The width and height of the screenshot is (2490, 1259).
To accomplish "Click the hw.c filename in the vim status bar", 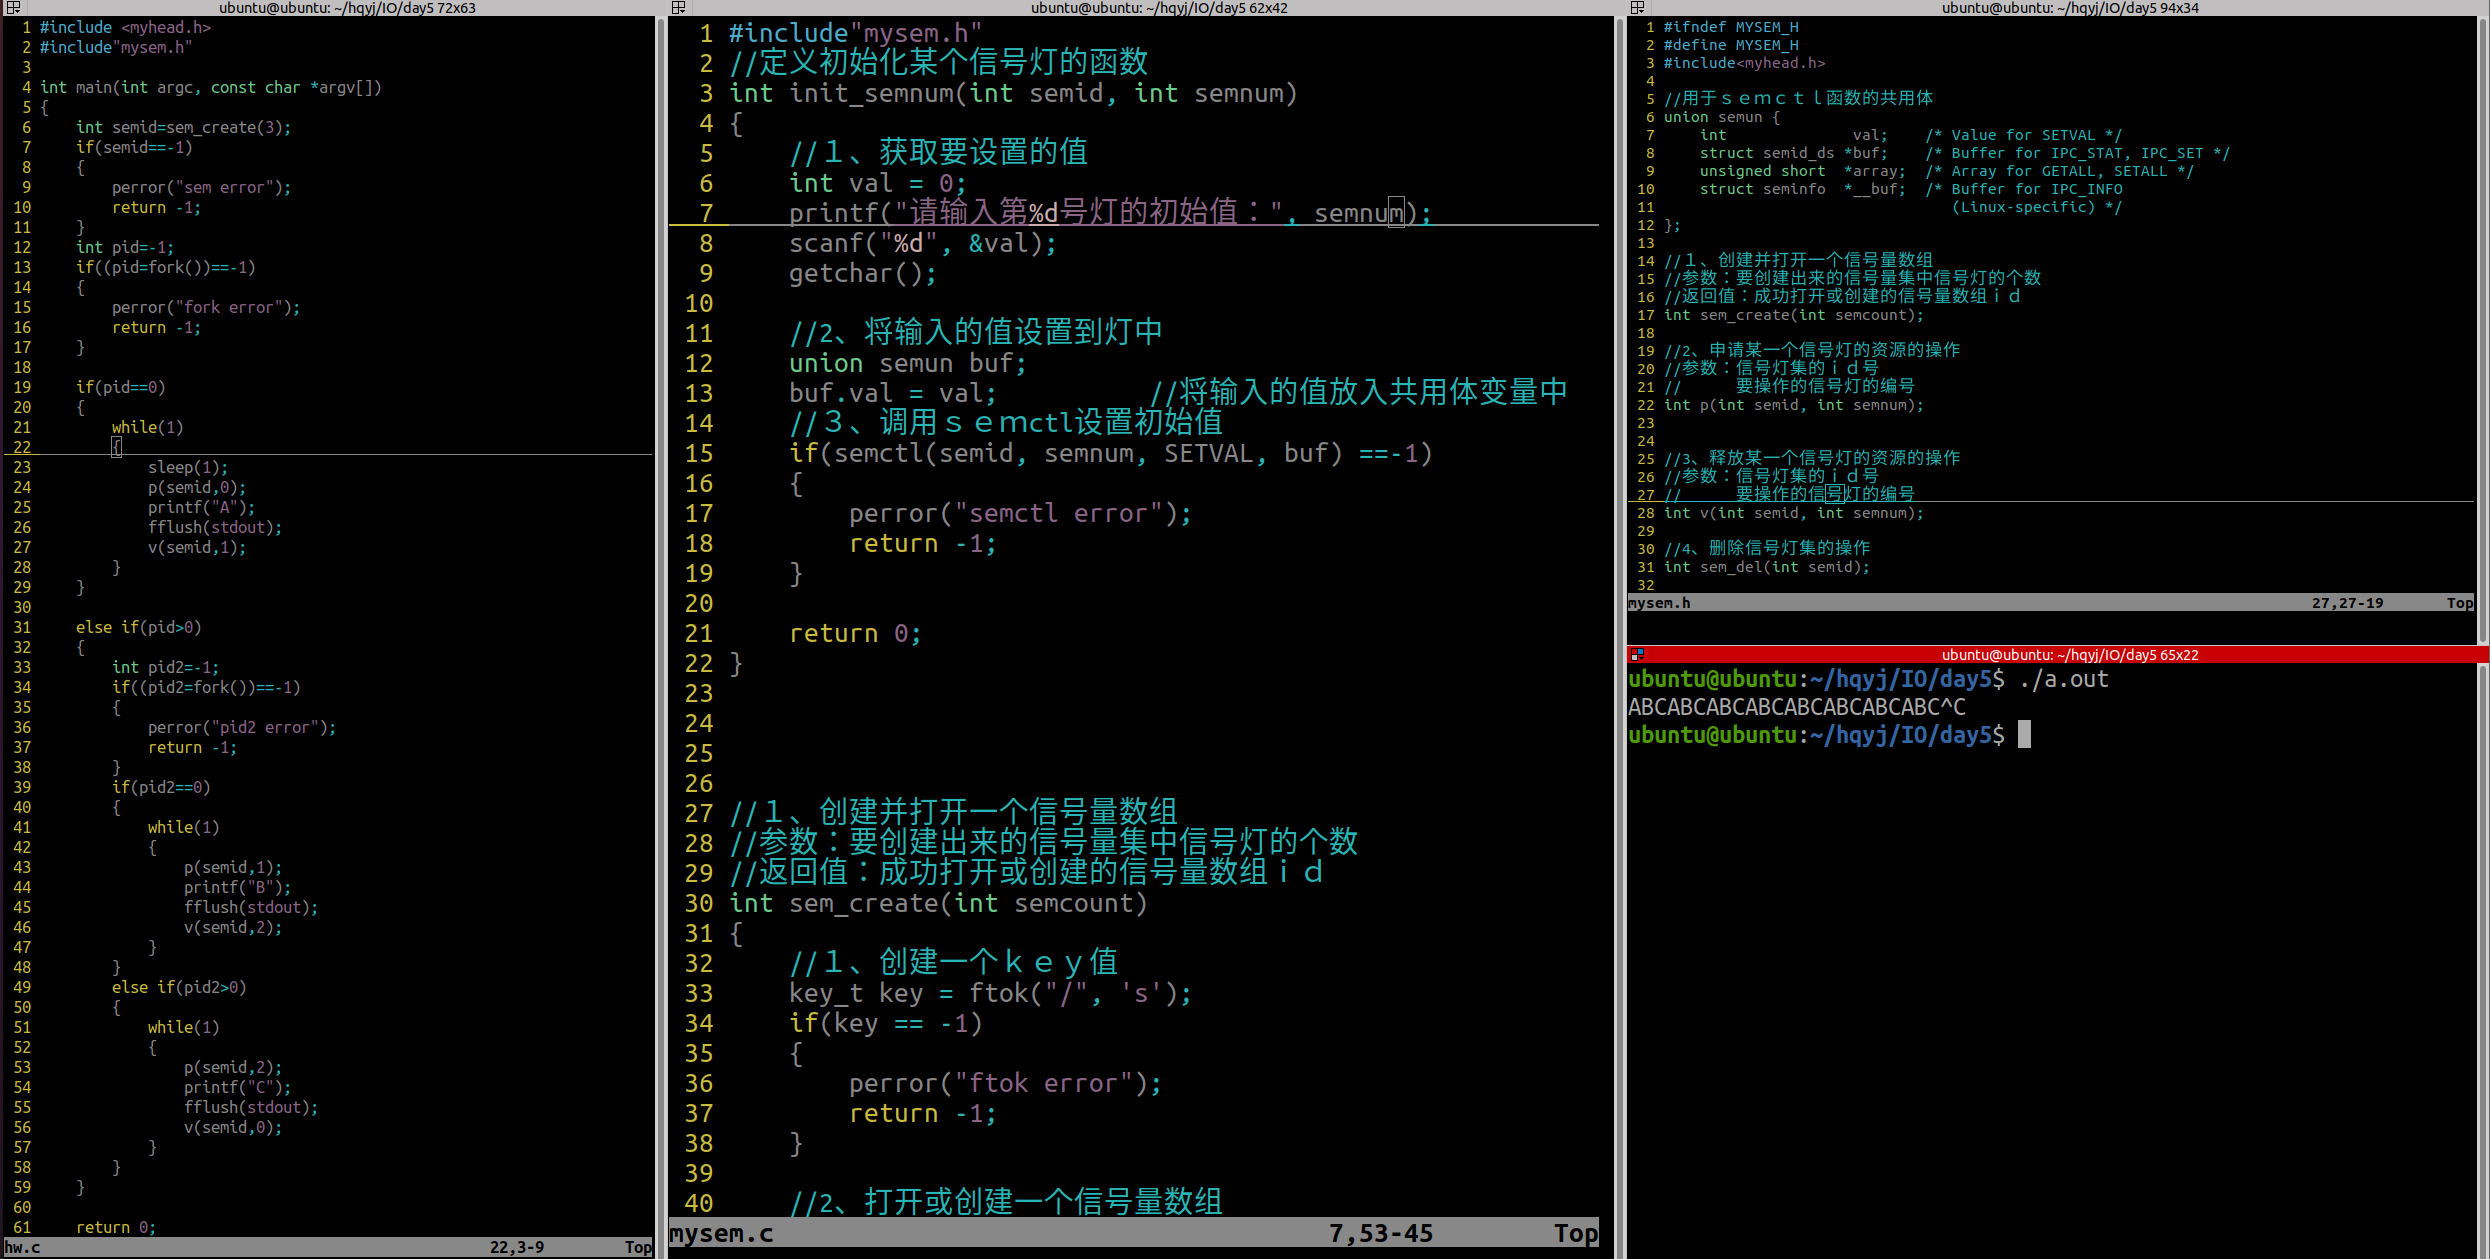I will click(x=22, y=1247).
